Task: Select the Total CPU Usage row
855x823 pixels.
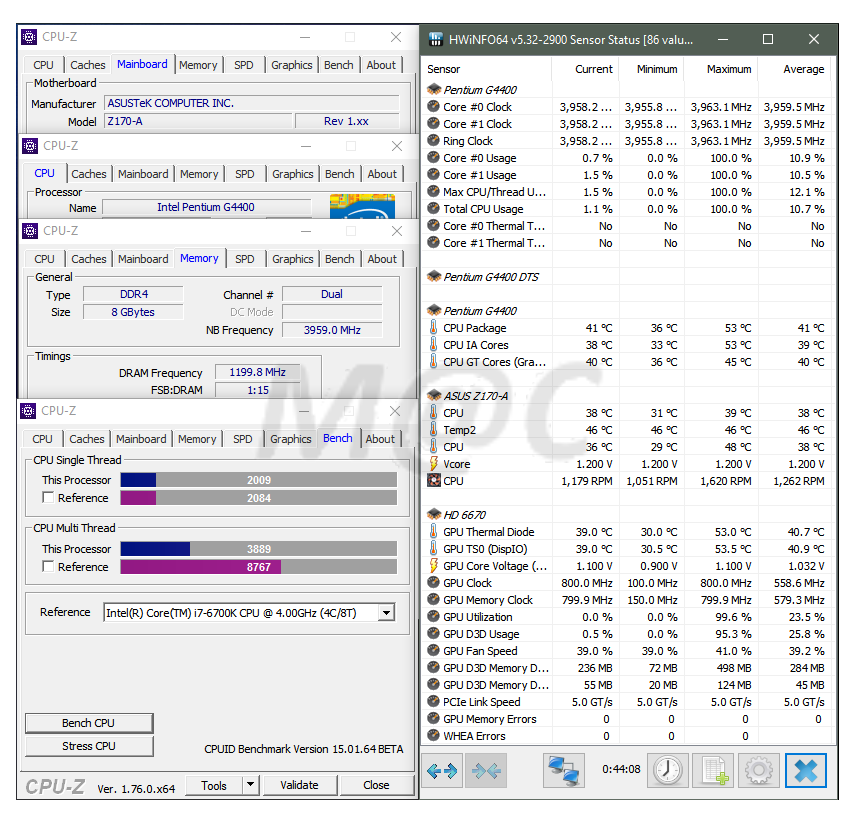Action: coord(627,208)
